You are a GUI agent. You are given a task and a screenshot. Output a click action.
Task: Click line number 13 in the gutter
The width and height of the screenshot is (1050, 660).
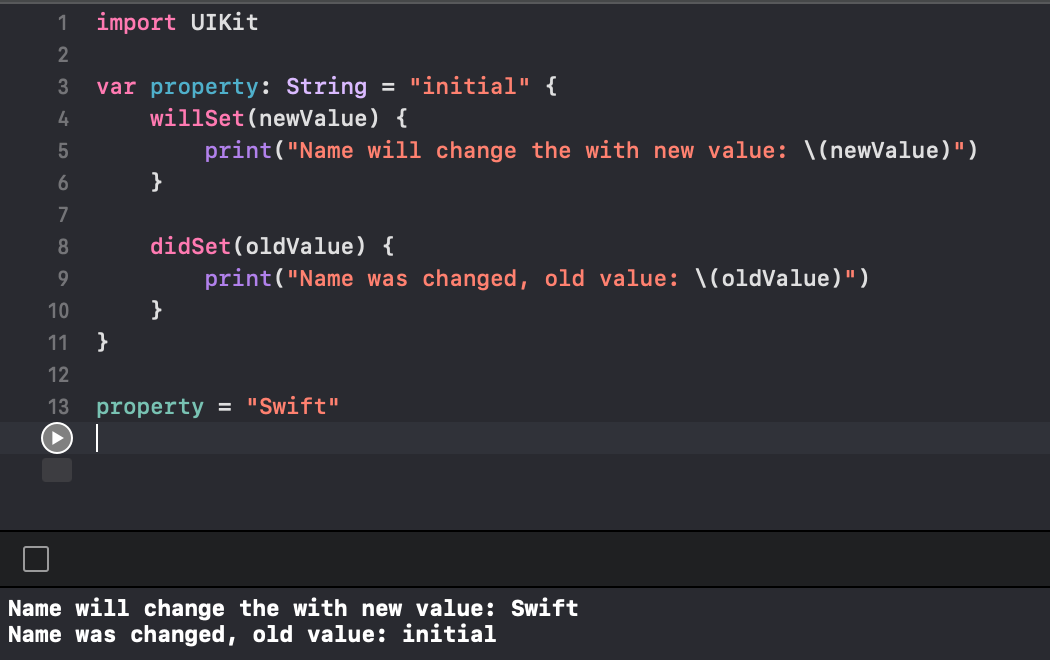point(58,407)
